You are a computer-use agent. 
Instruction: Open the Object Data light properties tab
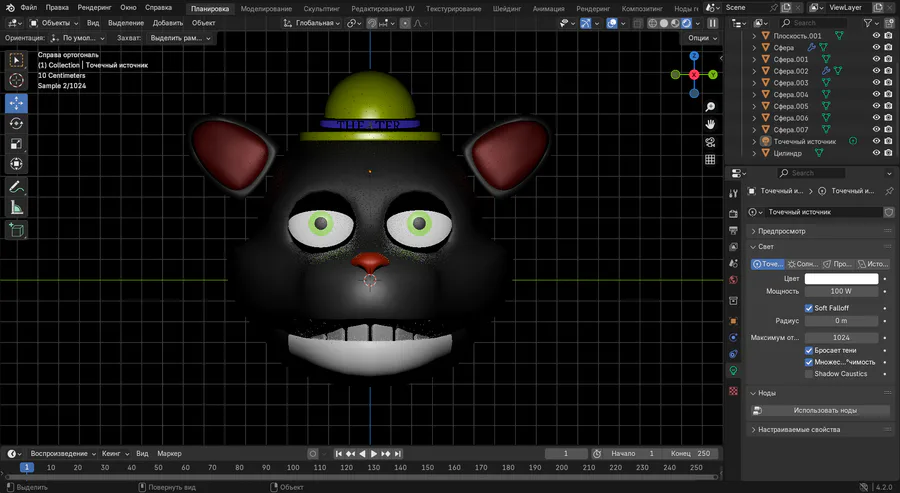733,371
